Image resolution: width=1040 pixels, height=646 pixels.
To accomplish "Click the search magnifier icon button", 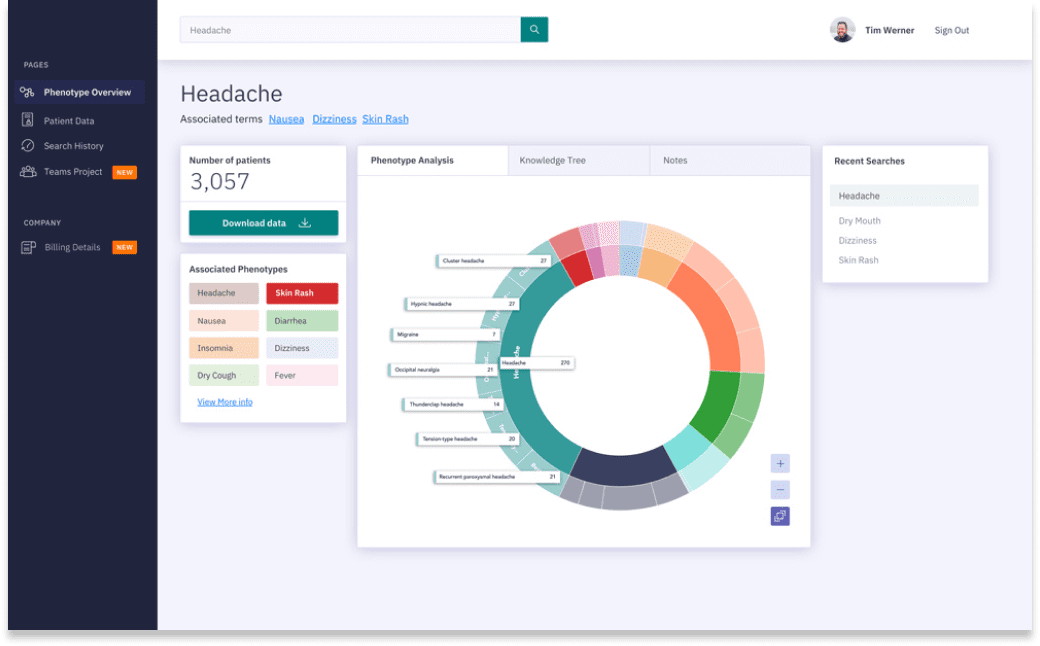I will tap(534, 30).
